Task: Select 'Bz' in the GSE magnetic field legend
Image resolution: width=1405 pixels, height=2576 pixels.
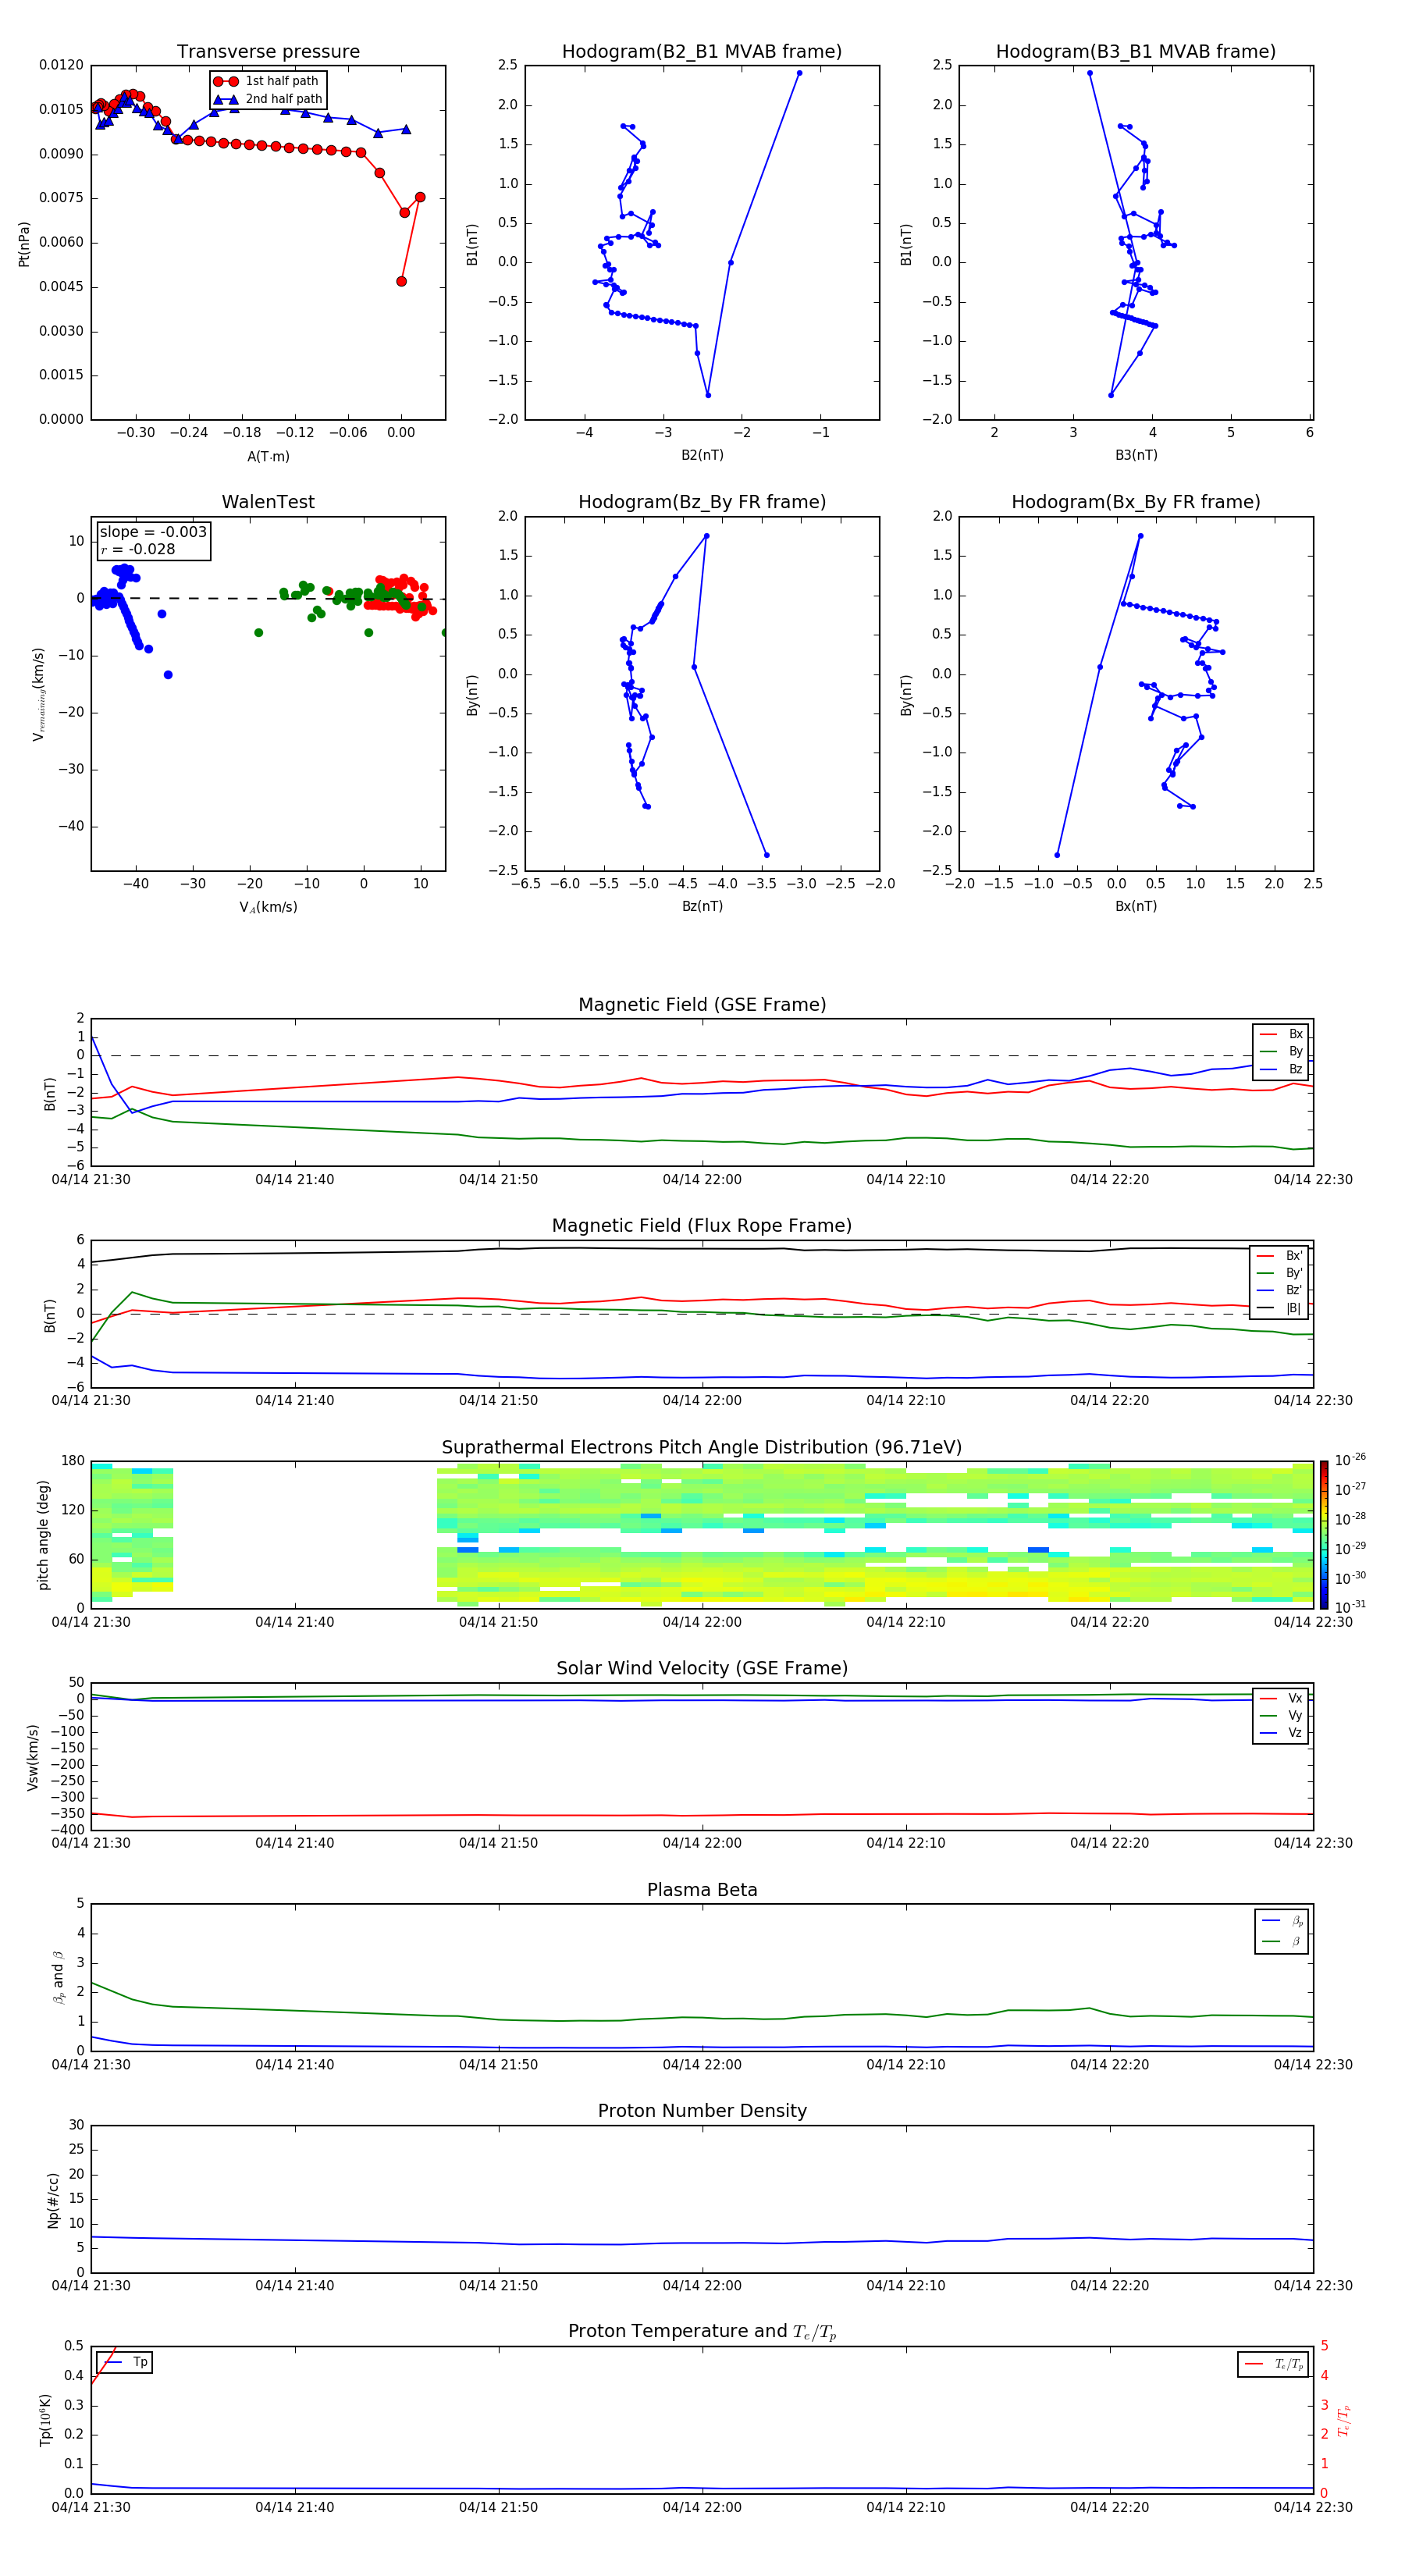Action: (x=1282, y=1069)
